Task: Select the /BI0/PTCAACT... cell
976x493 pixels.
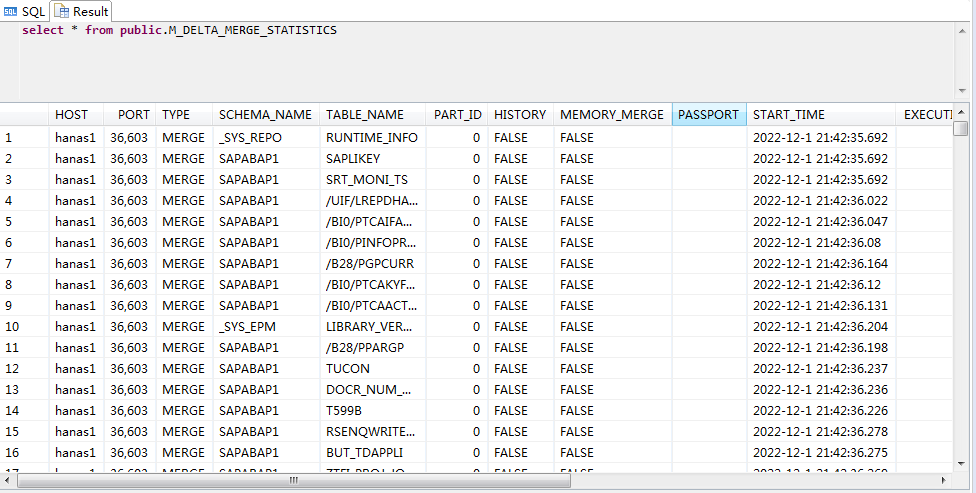Action: click(x=372, y=306)
